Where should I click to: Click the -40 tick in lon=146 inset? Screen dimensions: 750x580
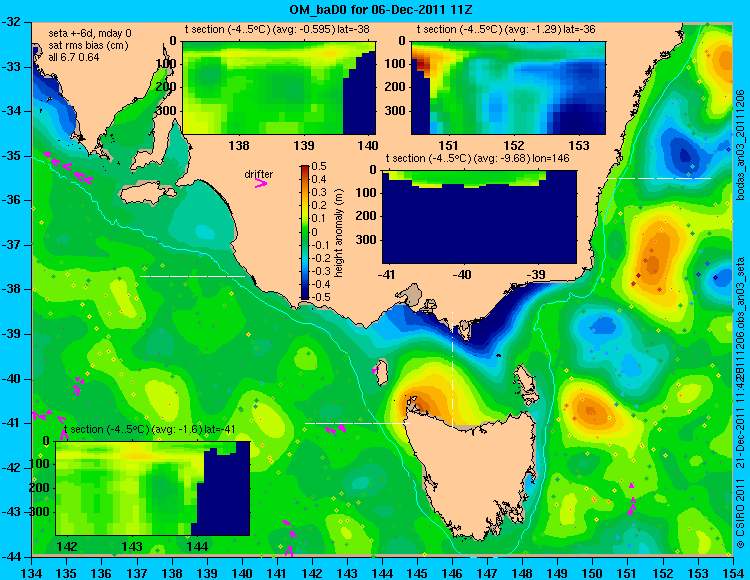coord(462,275)
